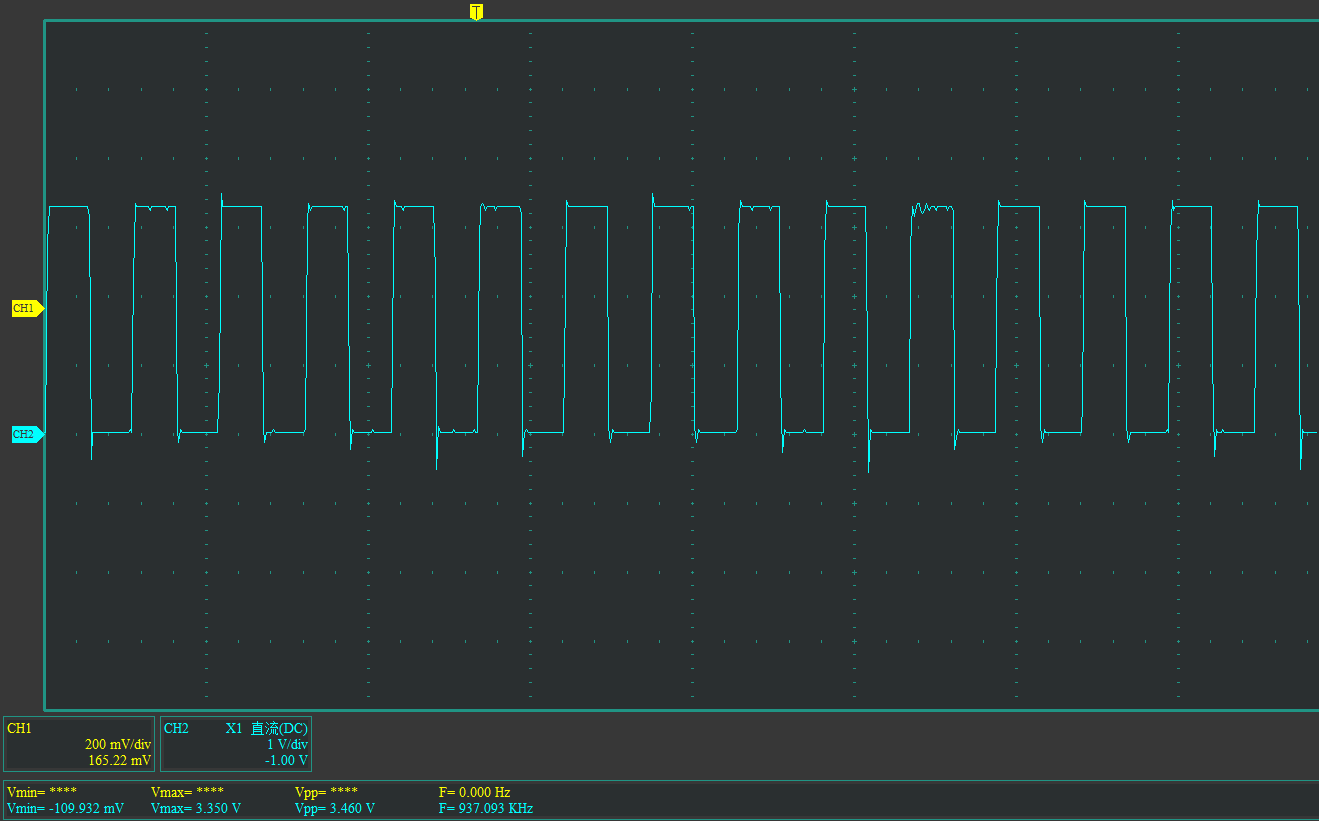Click the CH2 label in the channel panel
This screenshot has height=821, width=1319.
click(176, 729)
